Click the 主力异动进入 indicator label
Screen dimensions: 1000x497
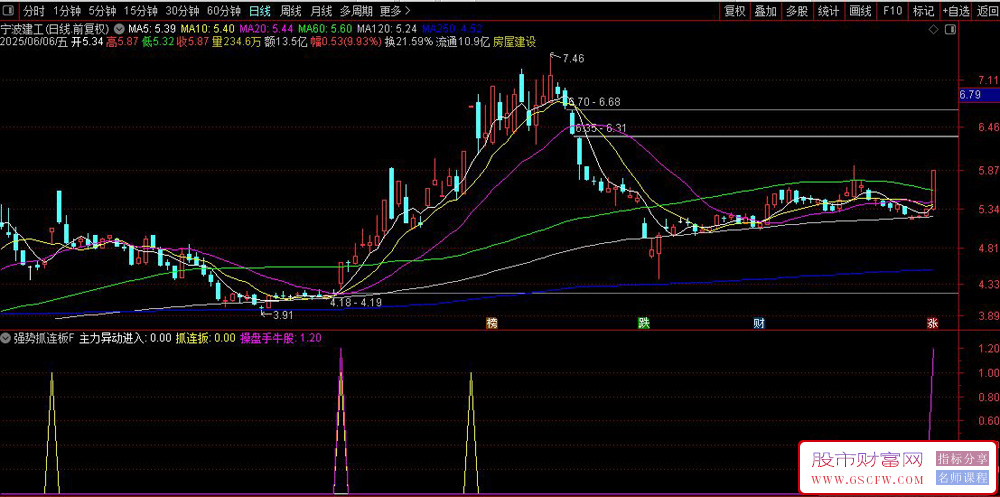coord(126,338)
